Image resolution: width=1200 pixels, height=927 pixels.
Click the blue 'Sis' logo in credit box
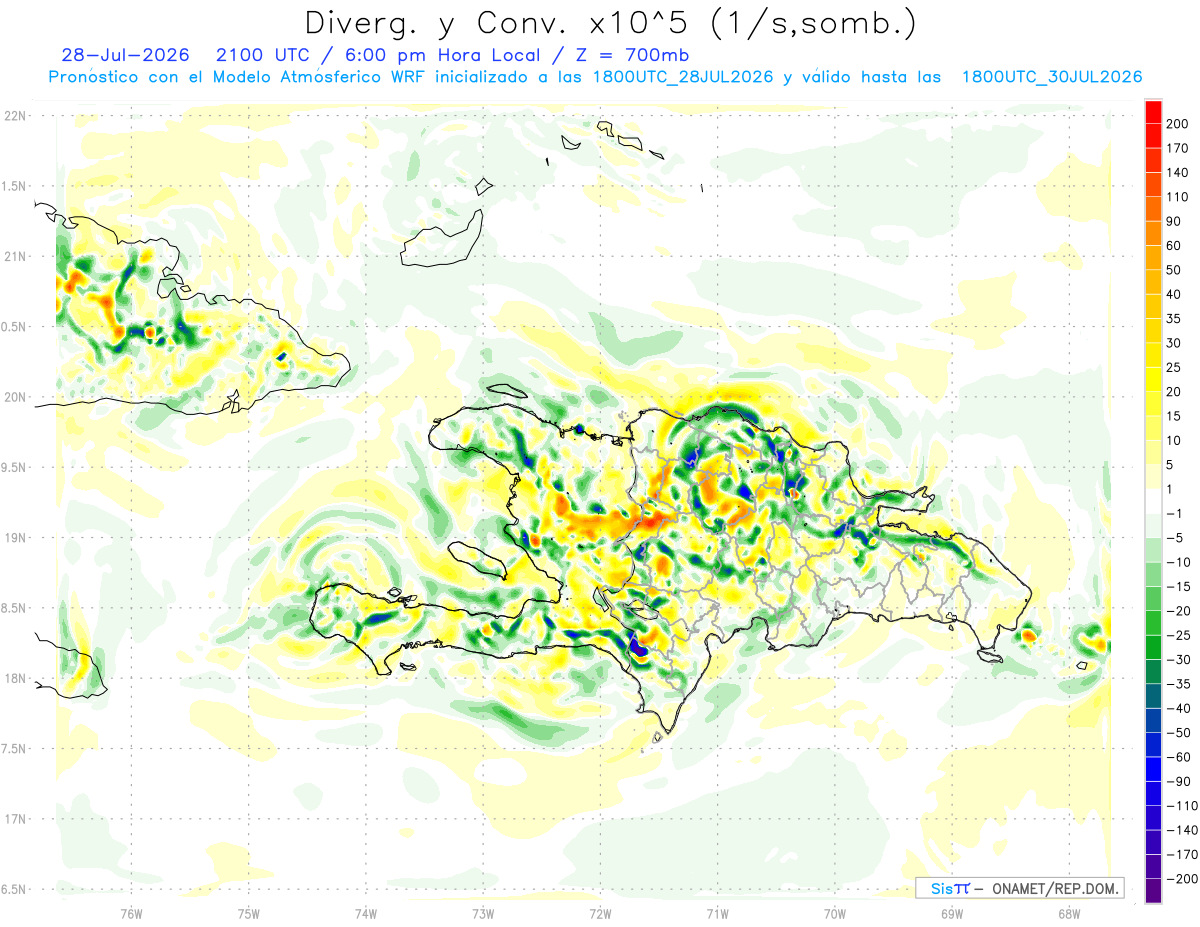click(941, 888)
